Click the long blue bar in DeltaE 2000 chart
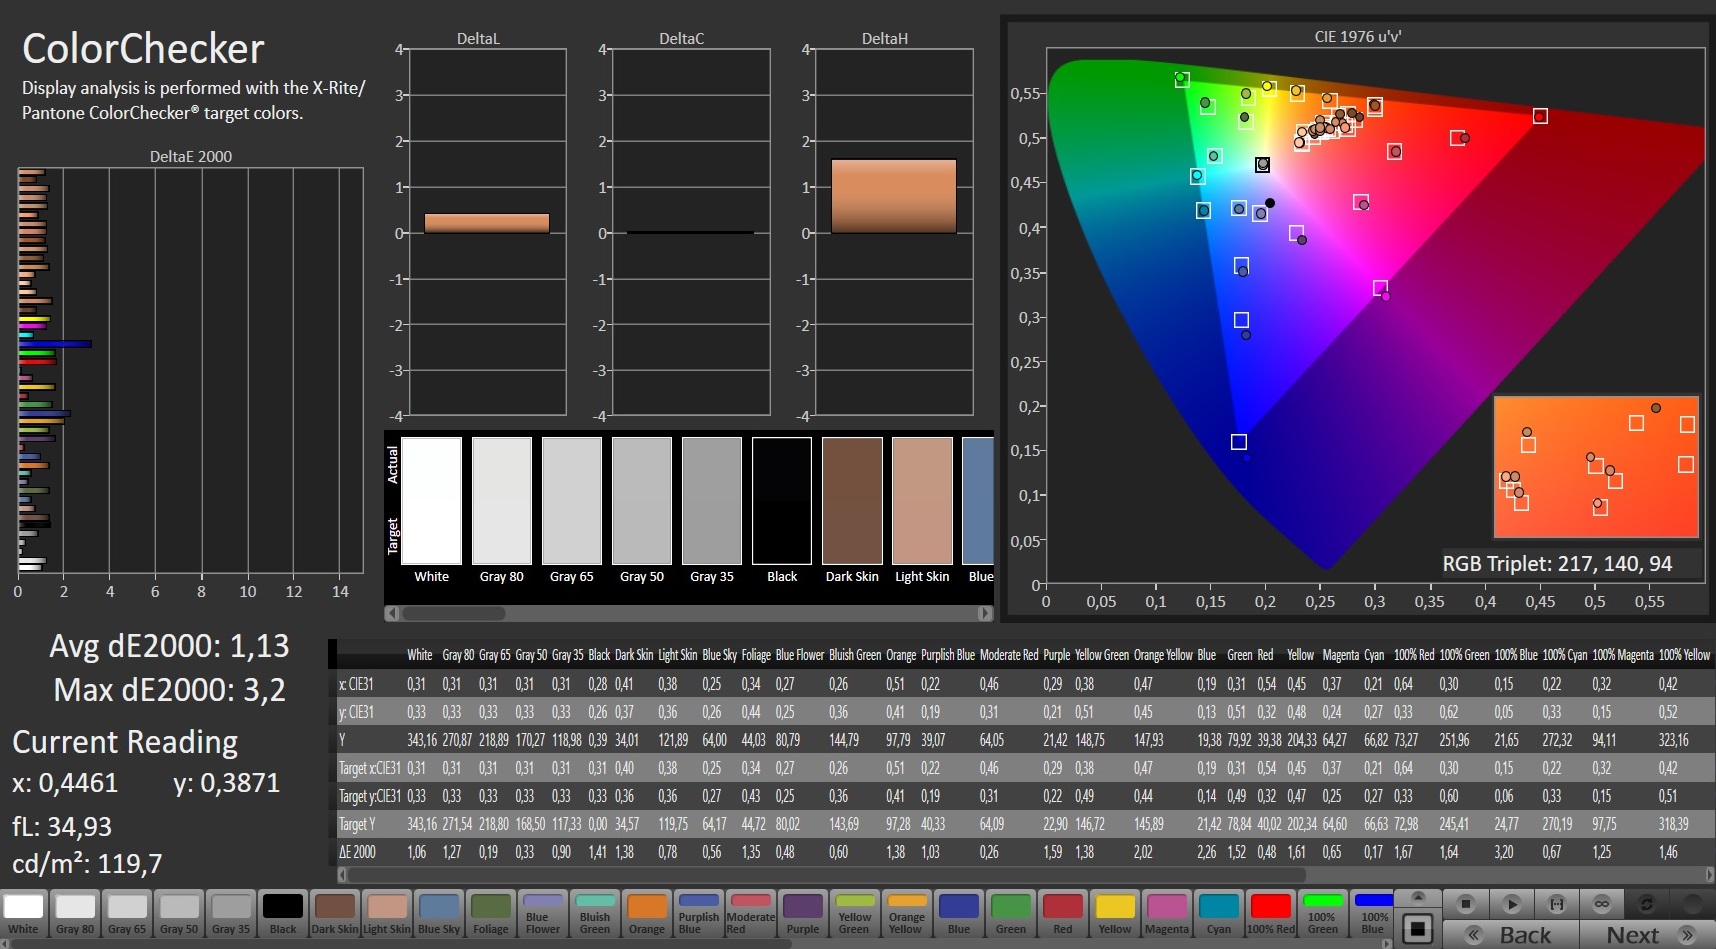 pos(55,344)
